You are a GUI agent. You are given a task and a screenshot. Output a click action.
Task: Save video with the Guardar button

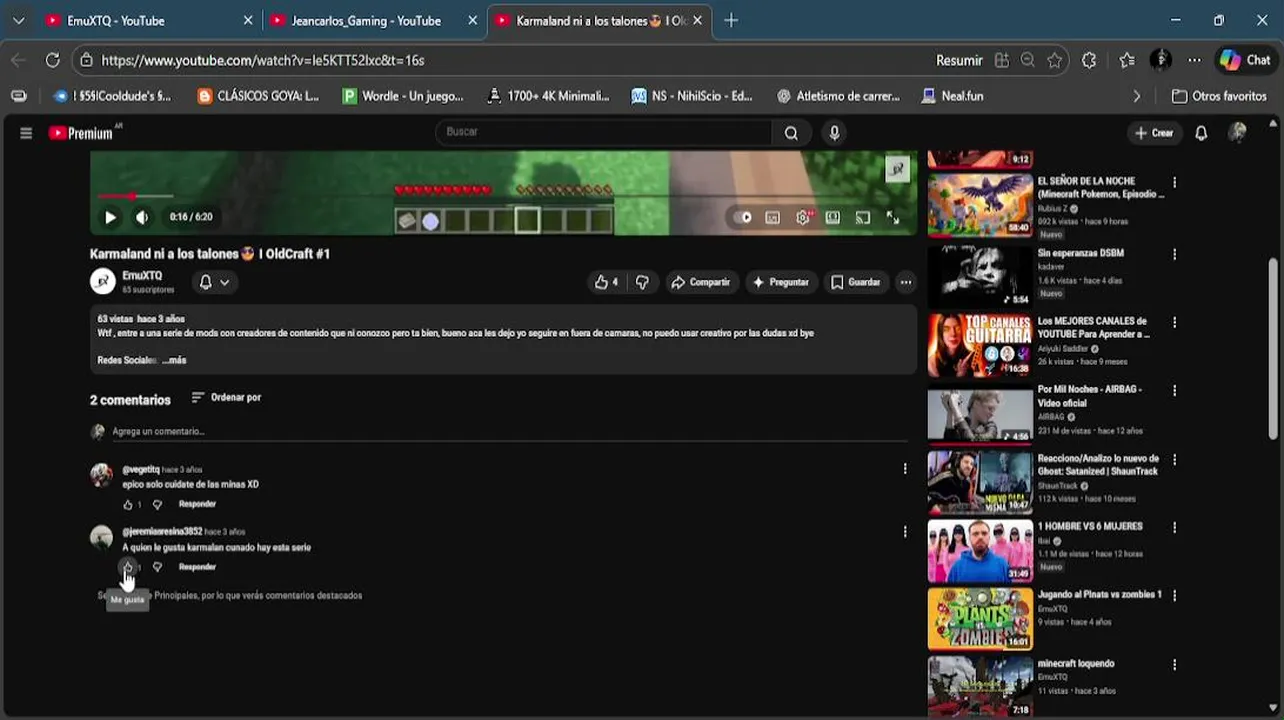click(856, 282)
